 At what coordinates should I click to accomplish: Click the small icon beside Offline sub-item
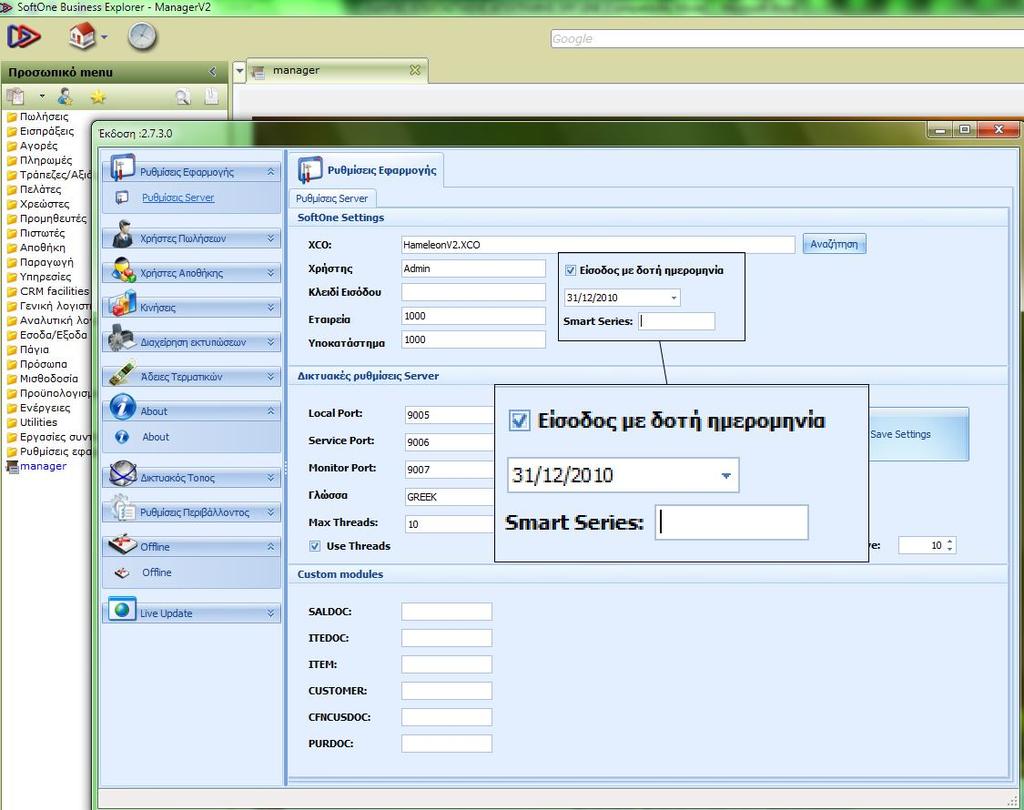click(x=122, y=573)
